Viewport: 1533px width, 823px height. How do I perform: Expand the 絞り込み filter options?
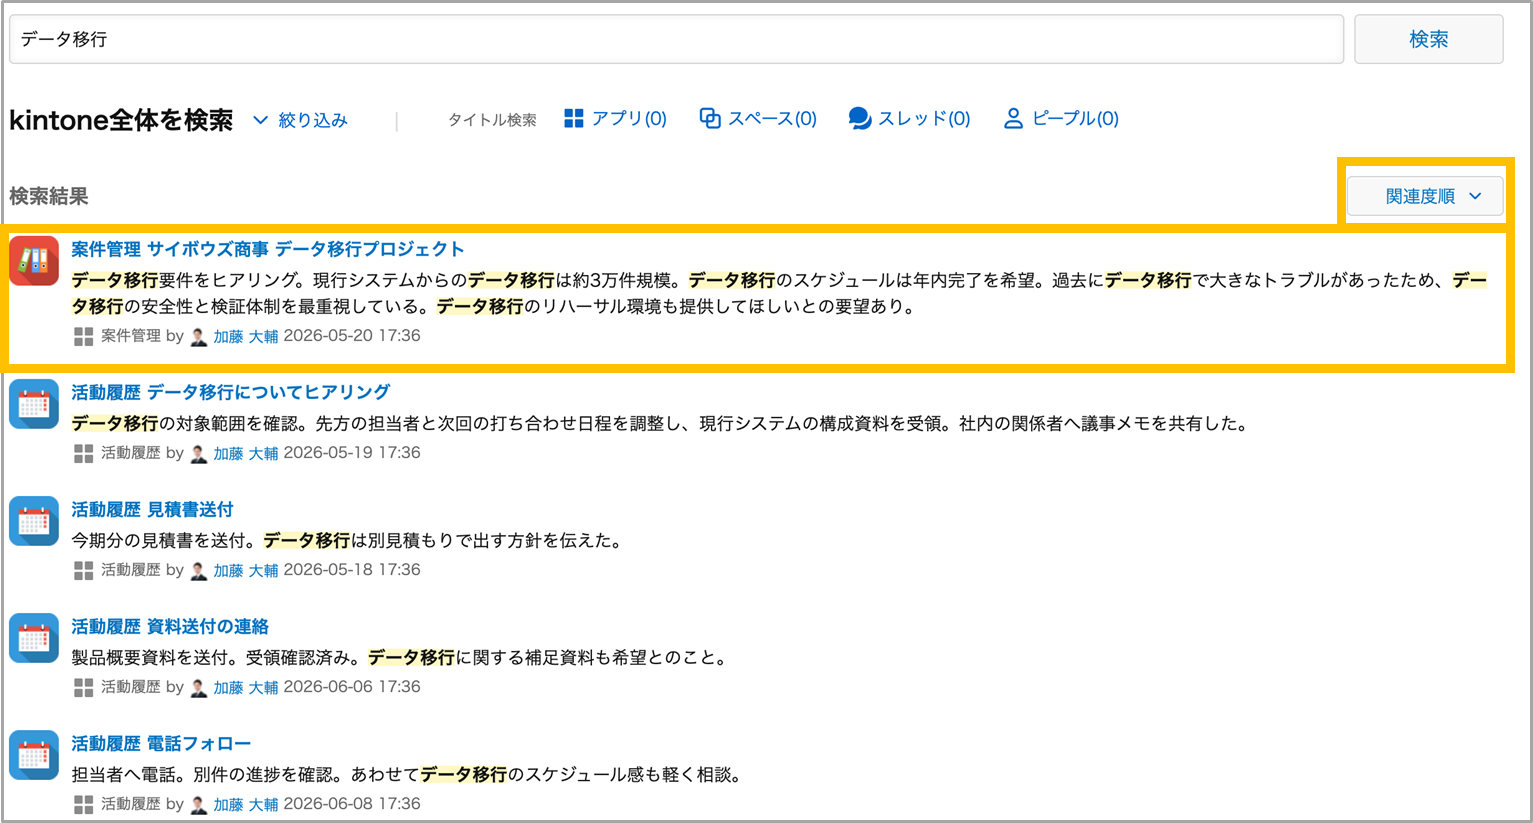(300, 120)
